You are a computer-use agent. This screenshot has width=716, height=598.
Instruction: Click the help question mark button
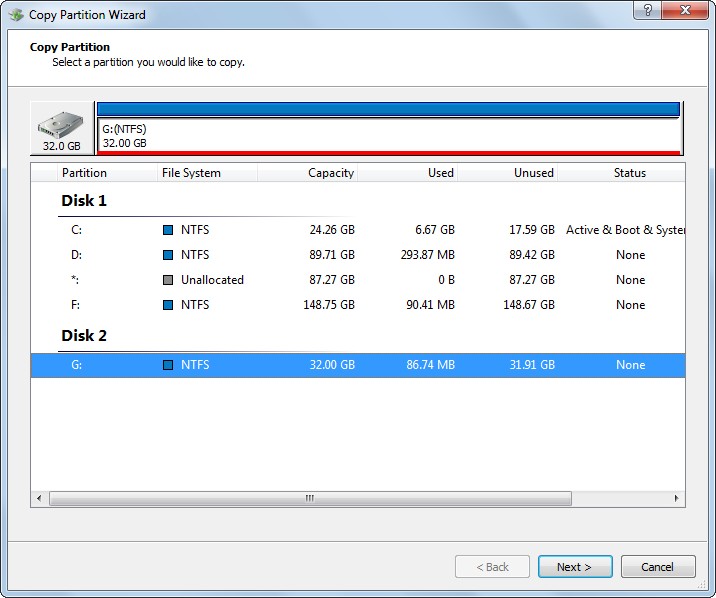pos(647,11)
